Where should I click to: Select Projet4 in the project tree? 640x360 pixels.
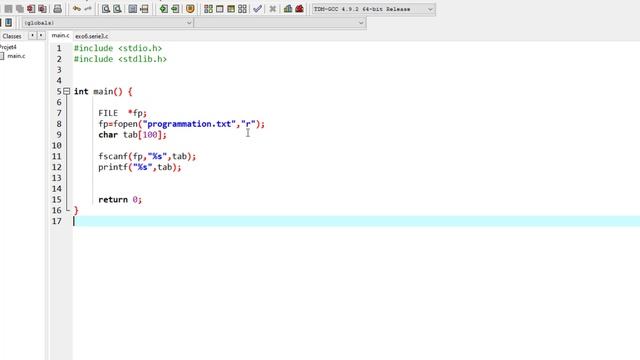pos(8,47)
